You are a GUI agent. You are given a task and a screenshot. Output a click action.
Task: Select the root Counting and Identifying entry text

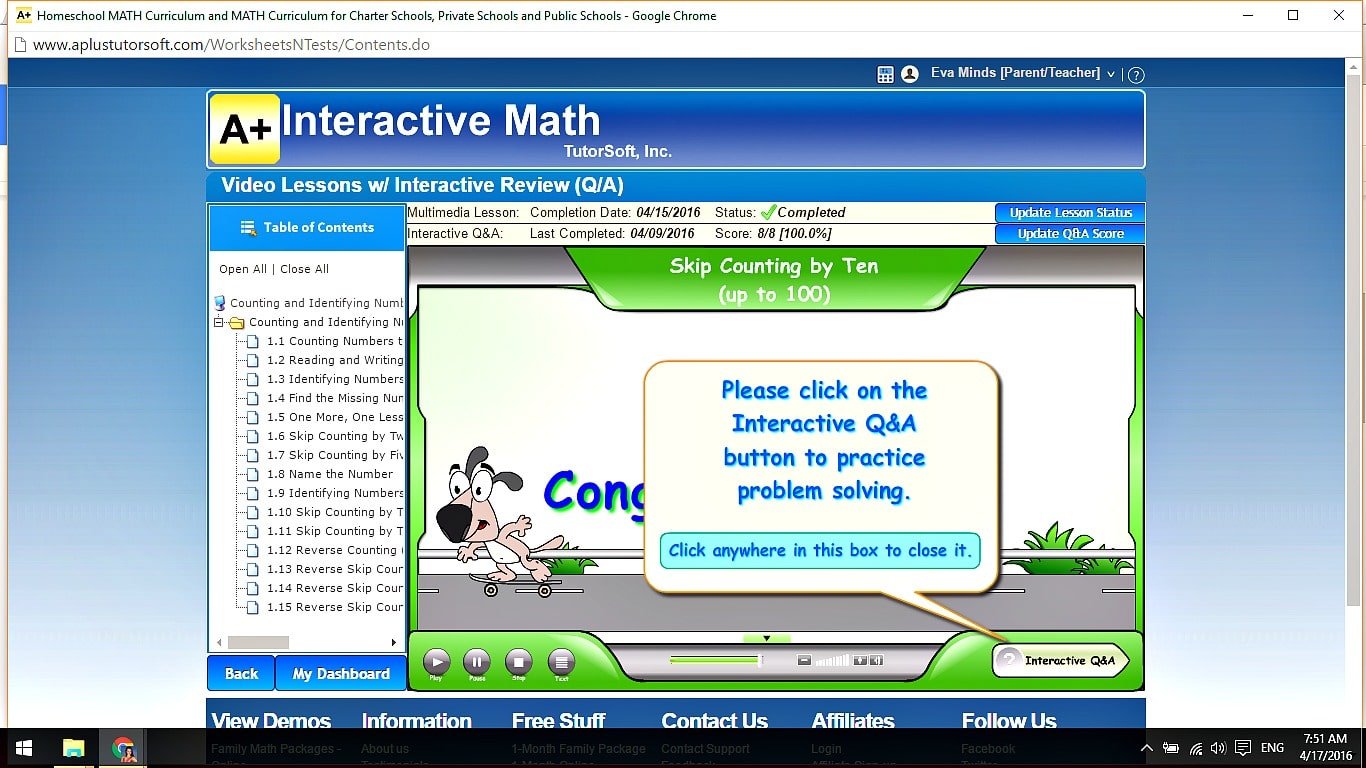pos(317,303)
